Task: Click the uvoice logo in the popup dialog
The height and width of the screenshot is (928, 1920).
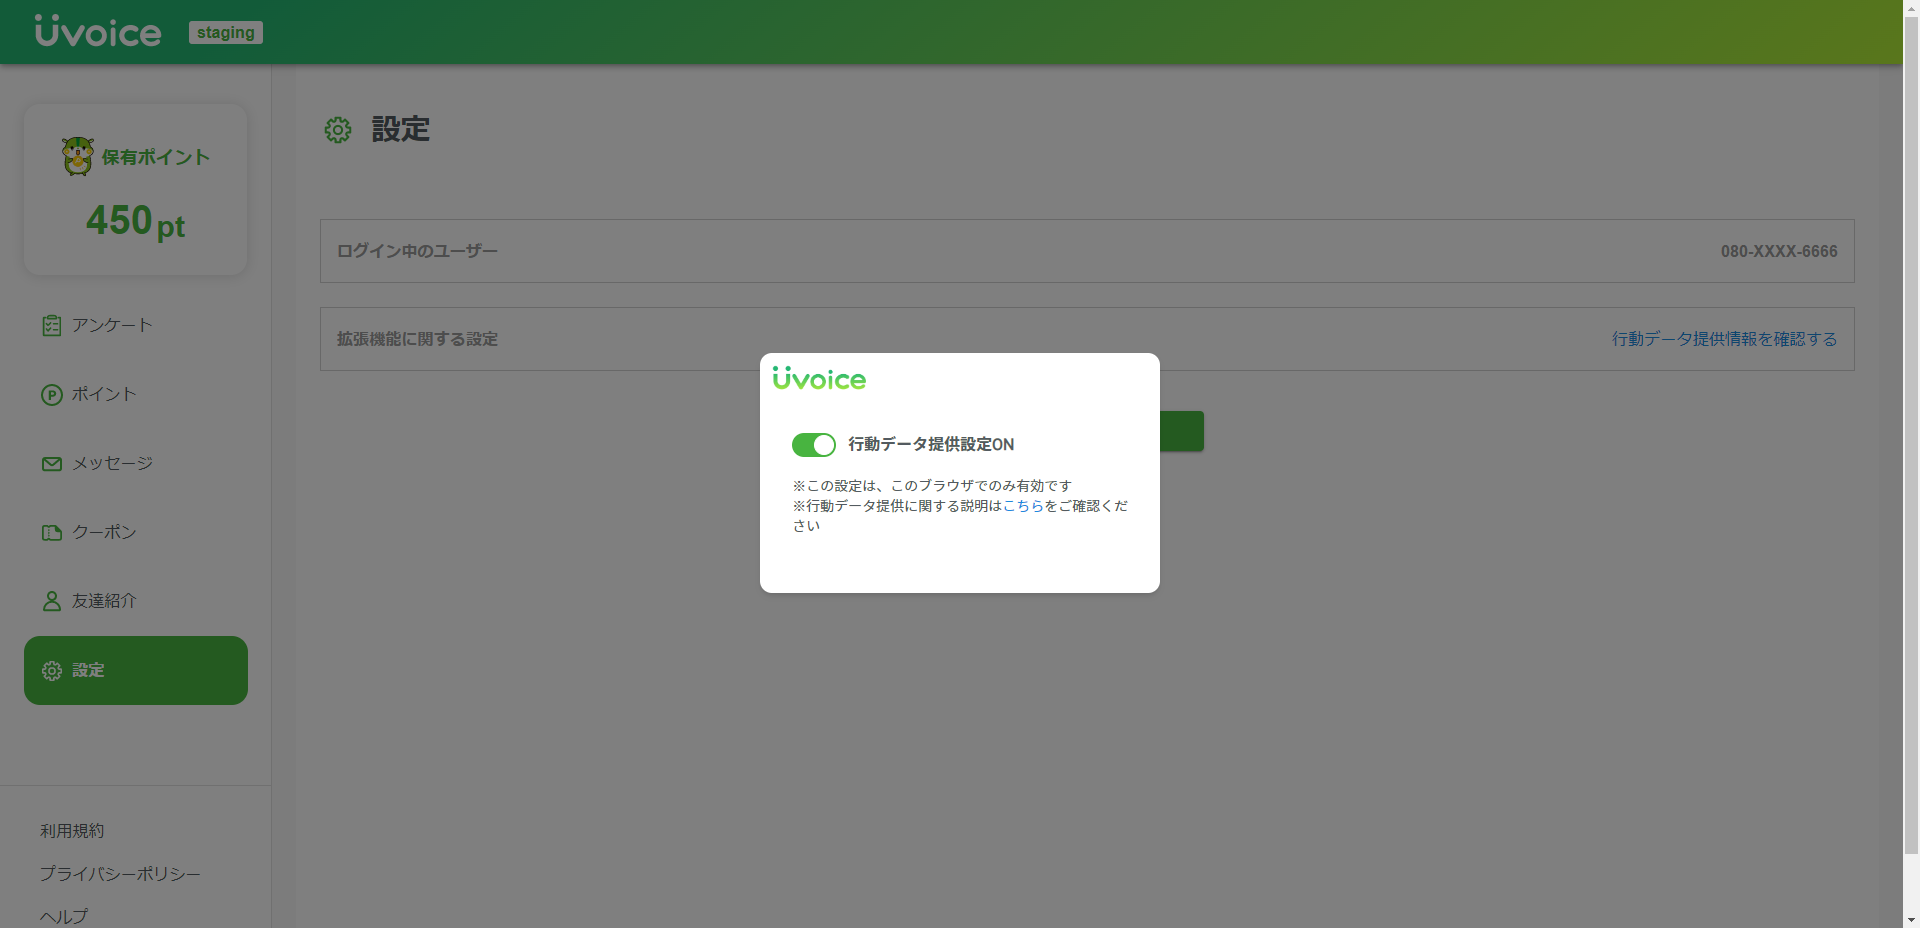Action: (819, 378)
